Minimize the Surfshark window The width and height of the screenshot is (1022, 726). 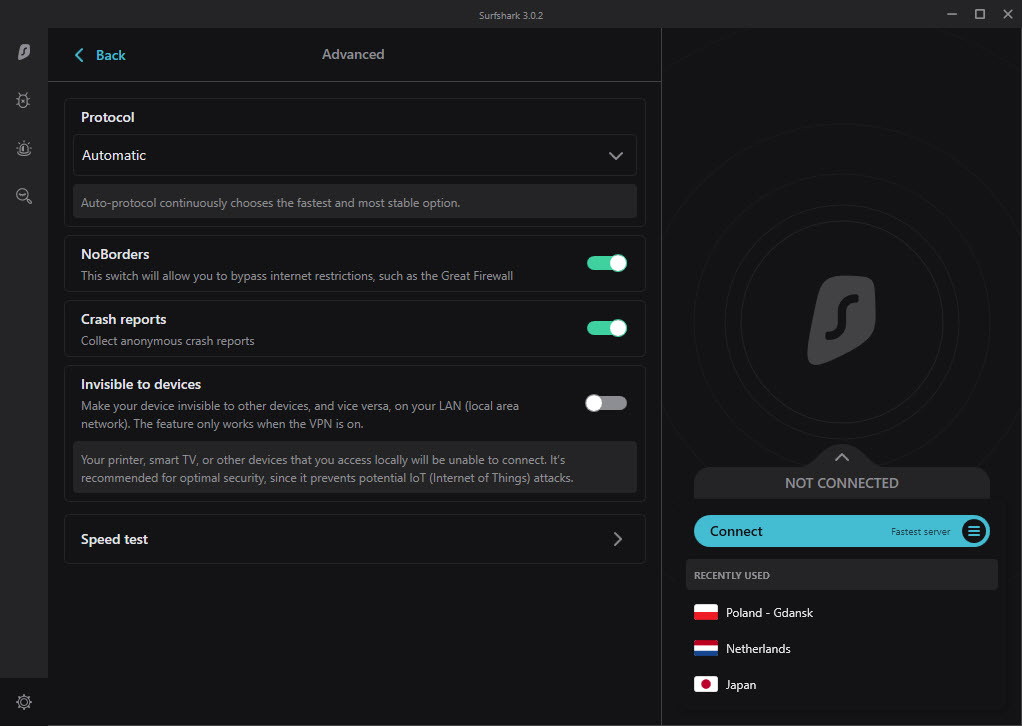pyautogui.click(x=952, y=14)
